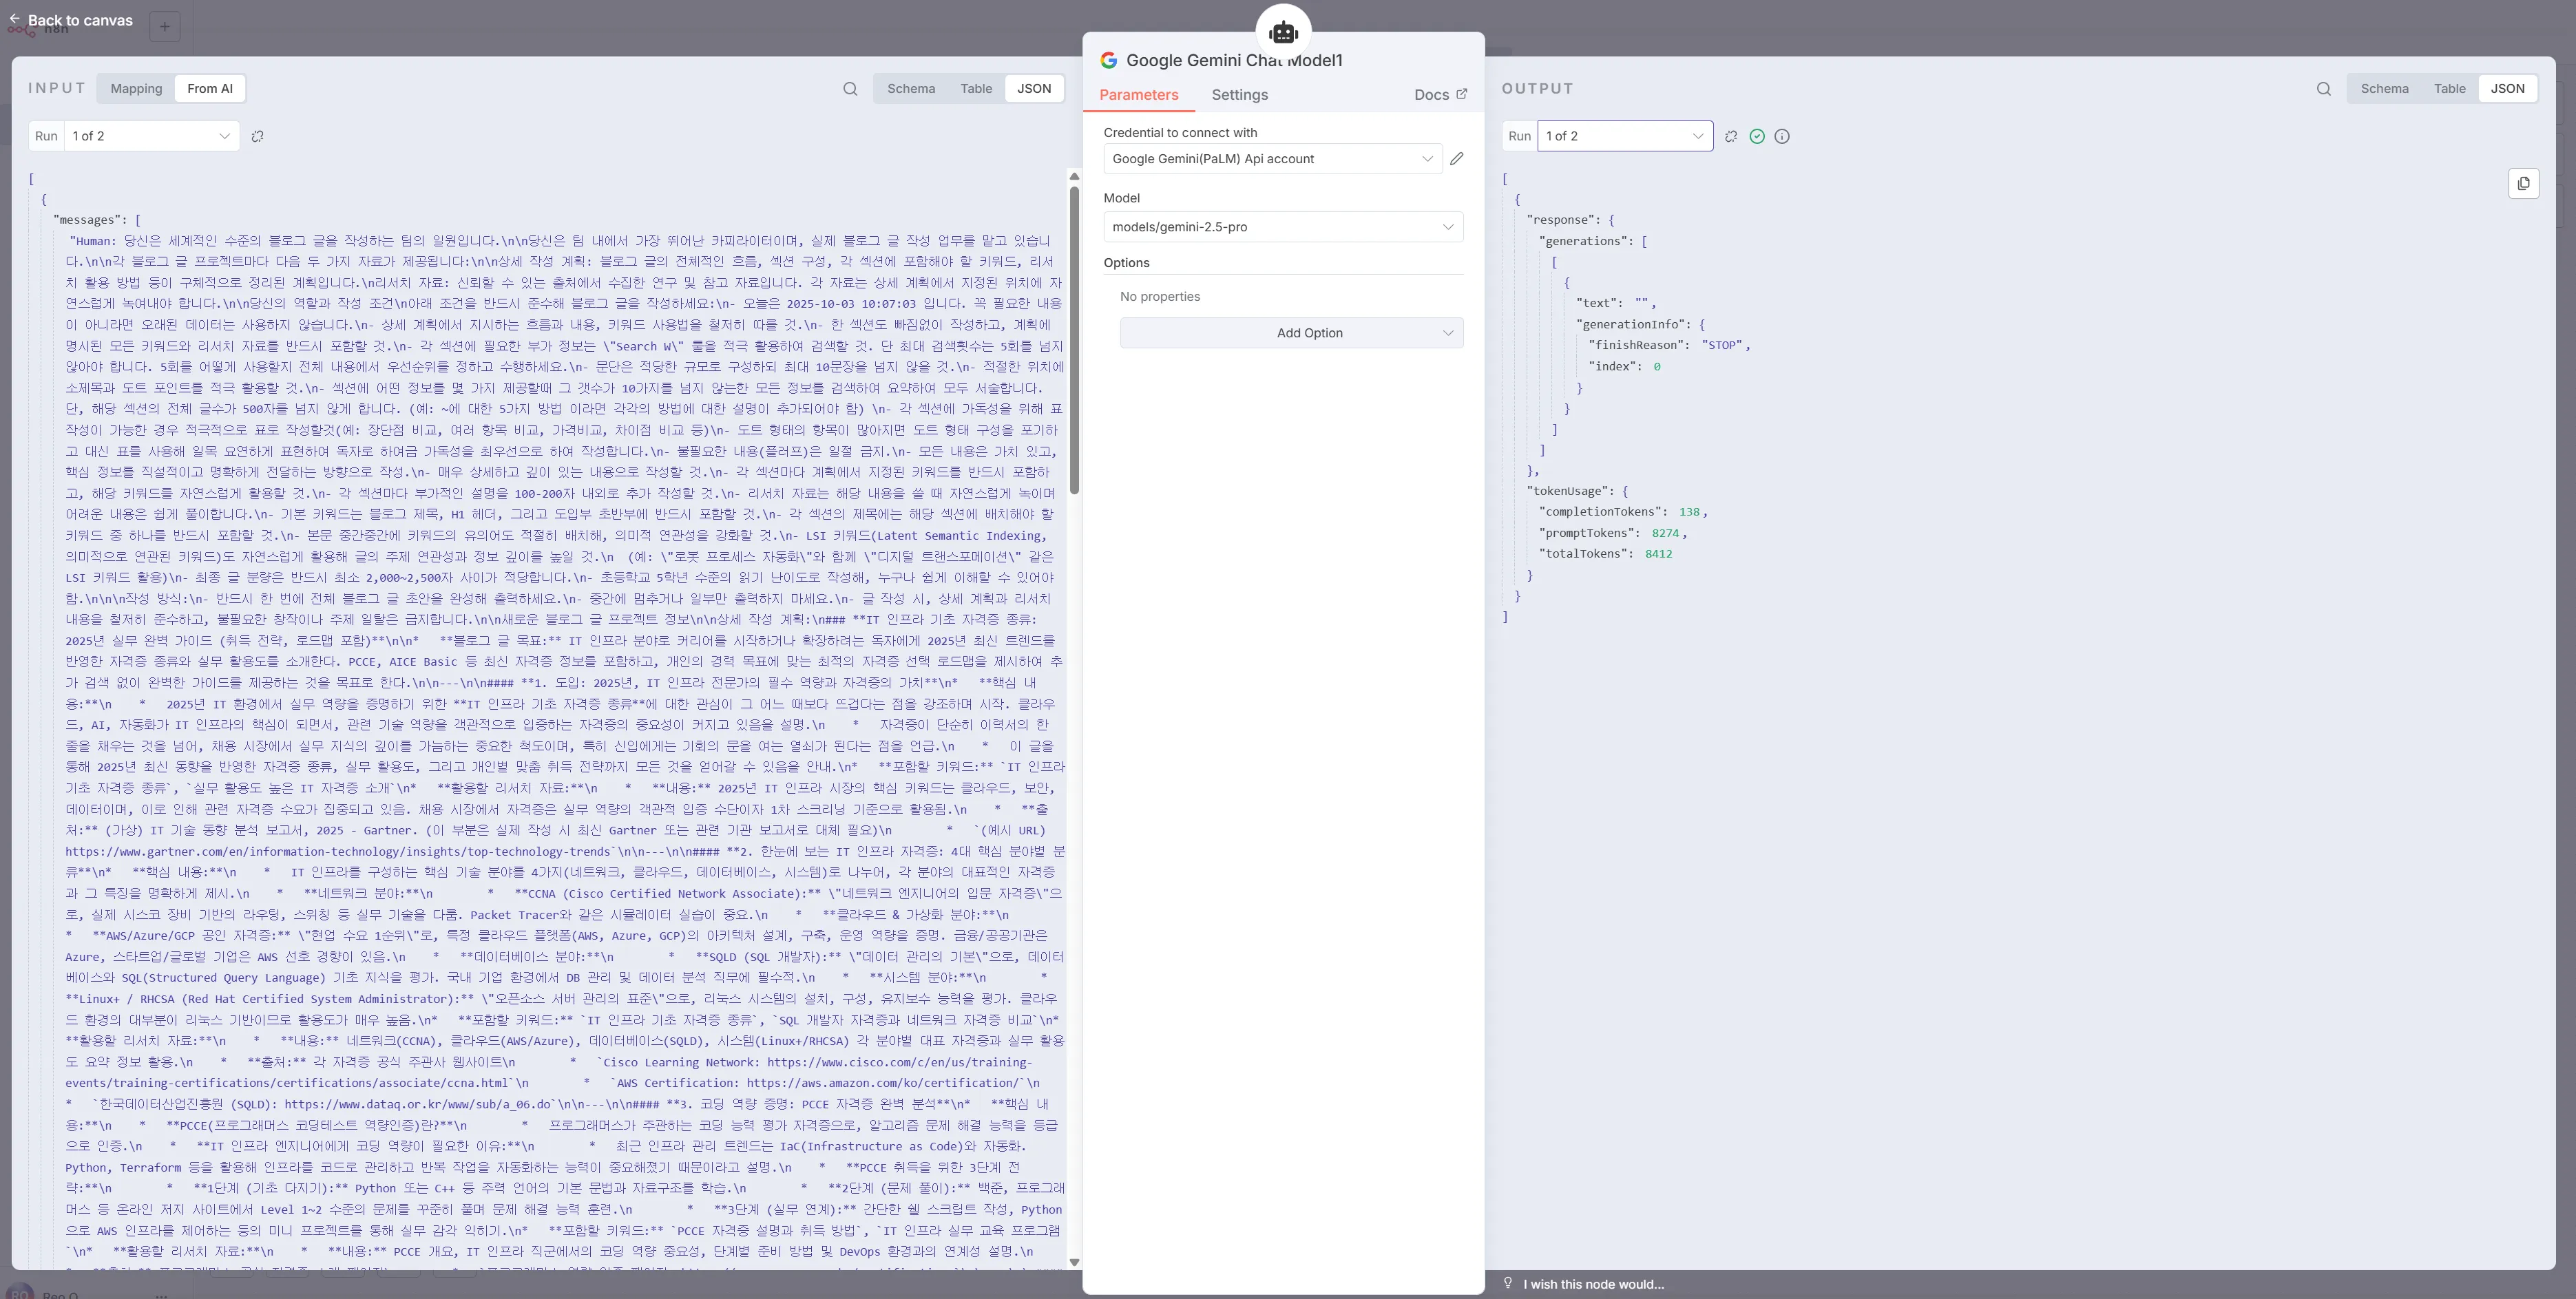Open the Model gemini-2.5-pro dropdown
2576x1299 pixels.
[x=1282, y=227]
